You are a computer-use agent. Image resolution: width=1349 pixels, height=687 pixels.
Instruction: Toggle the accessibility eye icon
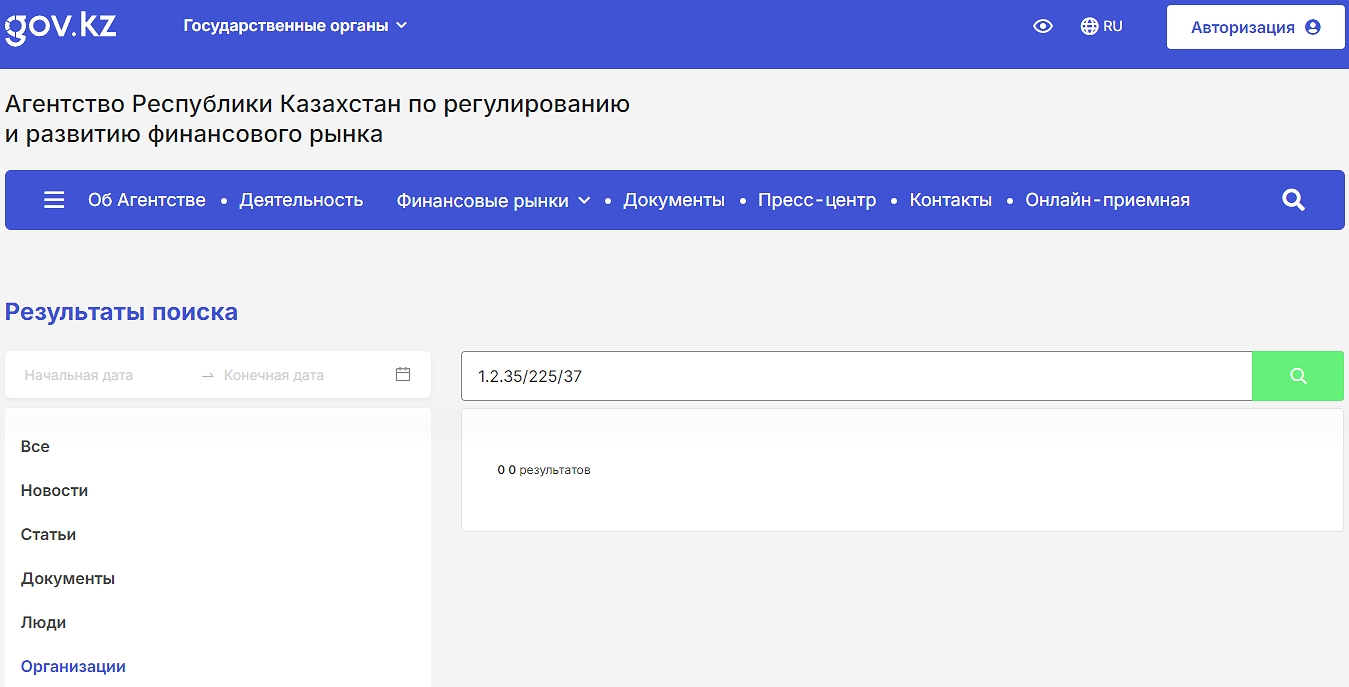1043,27
